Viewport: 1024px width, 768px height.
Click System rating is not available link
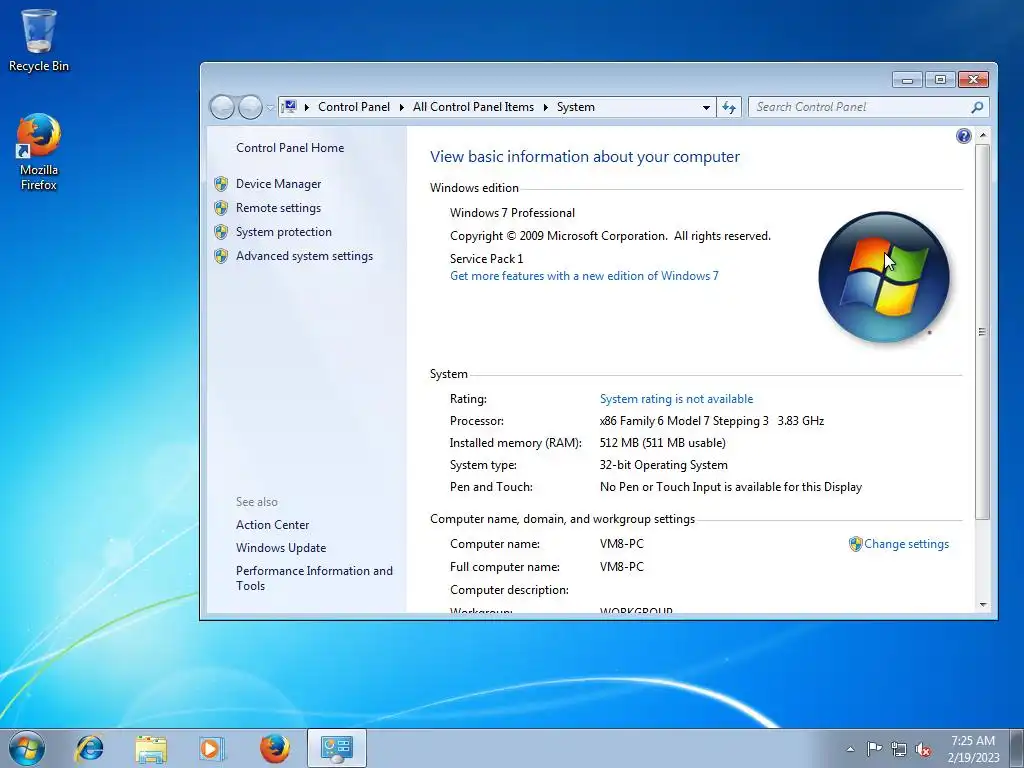(676, 399)
